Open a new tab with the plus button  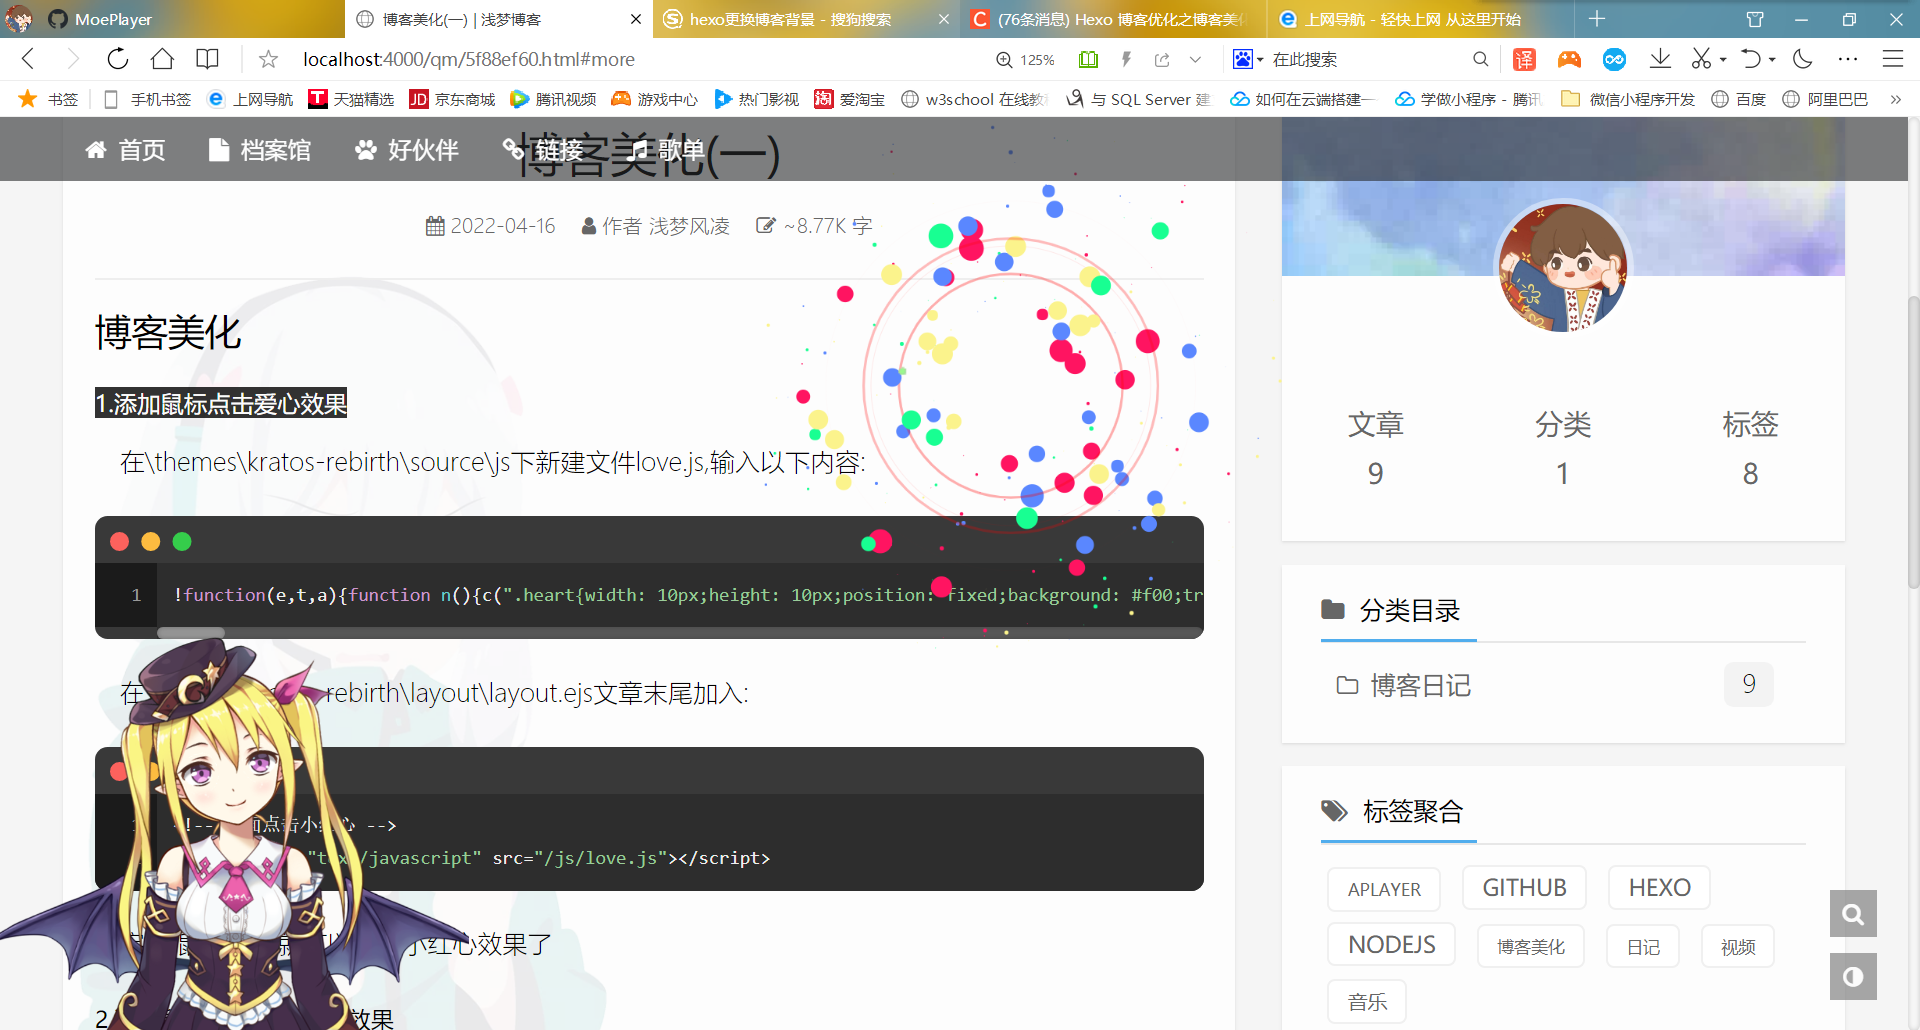coord(1597,19)
